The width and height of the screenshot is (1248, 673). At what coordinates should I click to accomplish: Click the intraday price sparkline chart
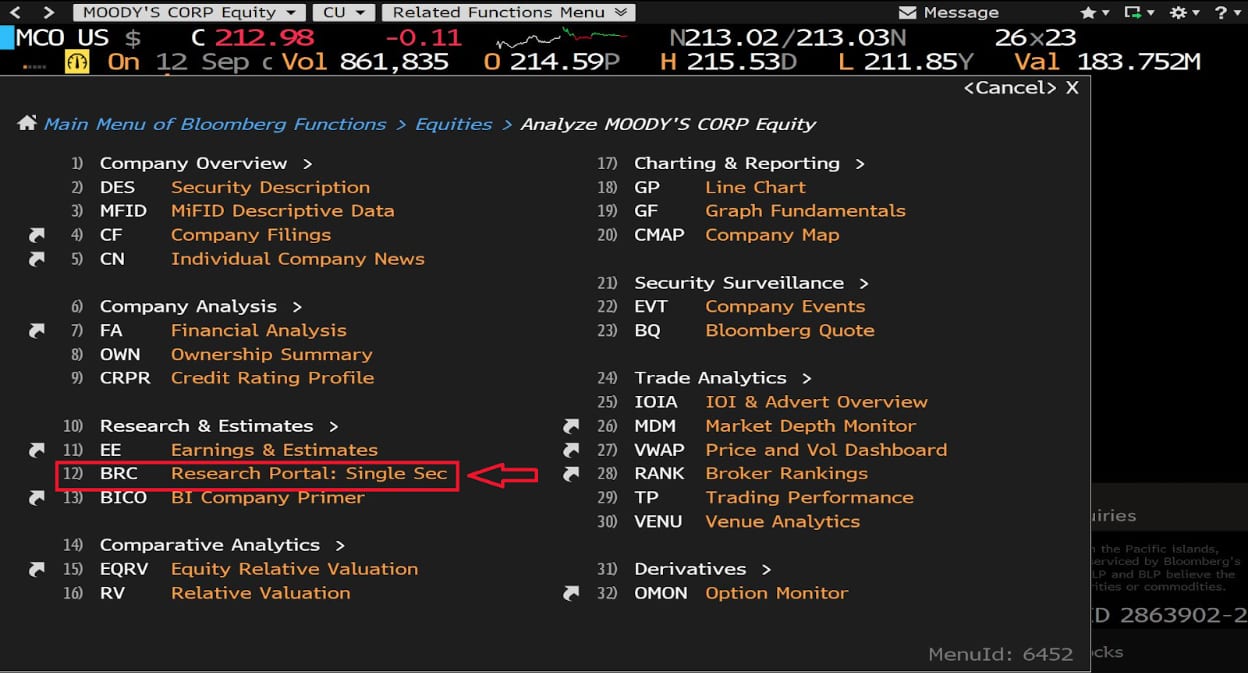click(x=562, y=38)
